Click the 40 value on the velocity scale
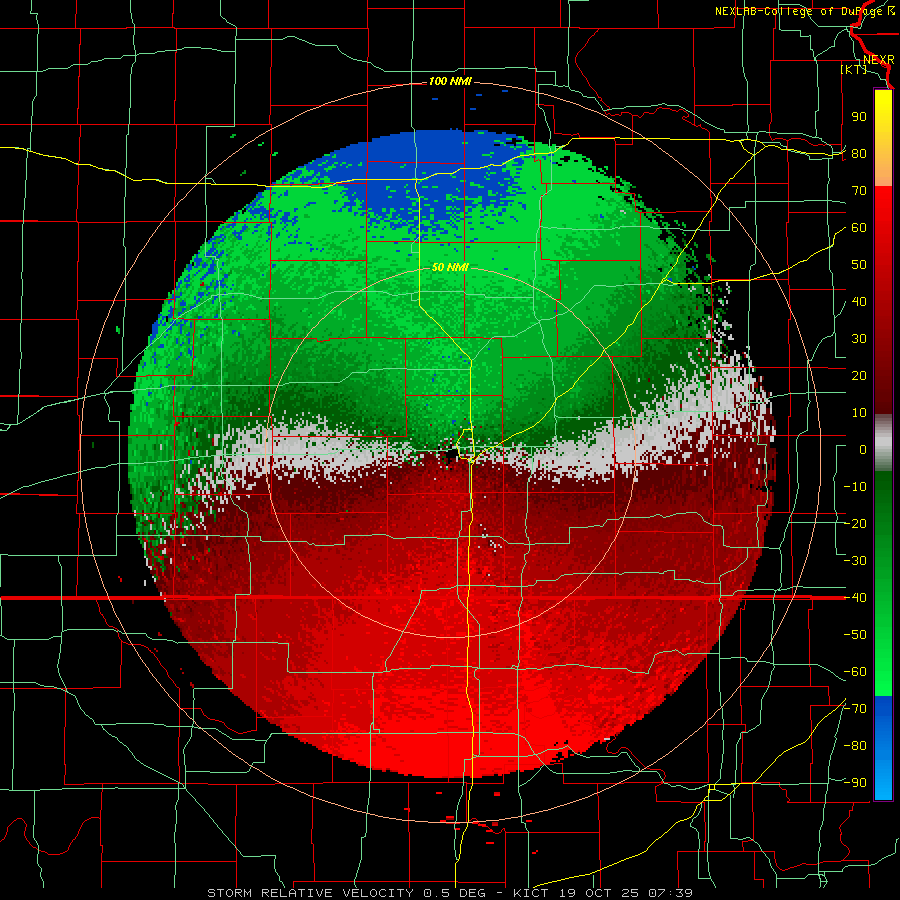Screen dimensions: 900x900 pyautogui.click(x=859, y=302)
